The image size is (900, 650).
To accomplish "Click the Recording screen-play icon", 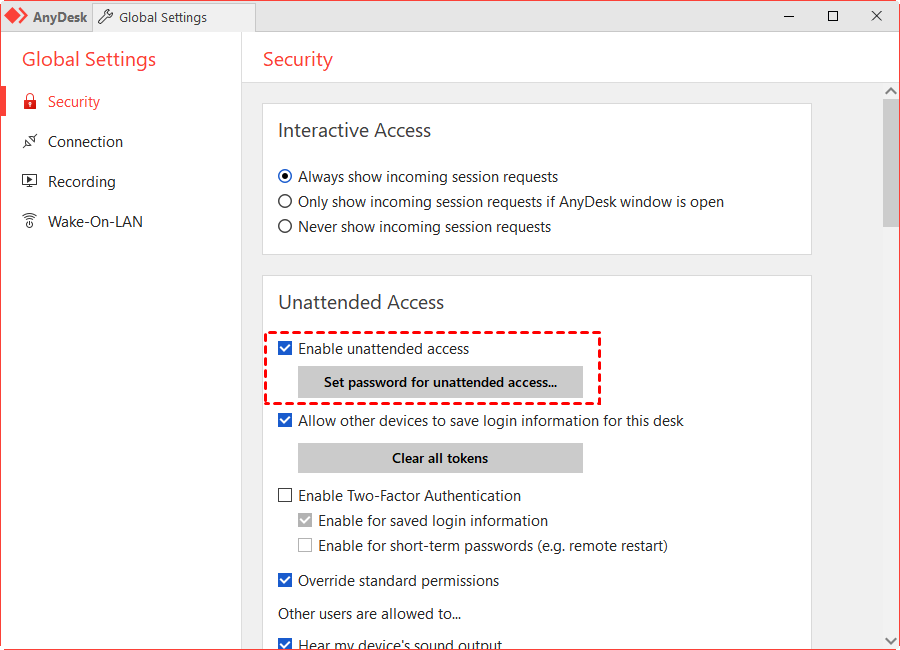I will pyautogui.click(x=29, y=181).
